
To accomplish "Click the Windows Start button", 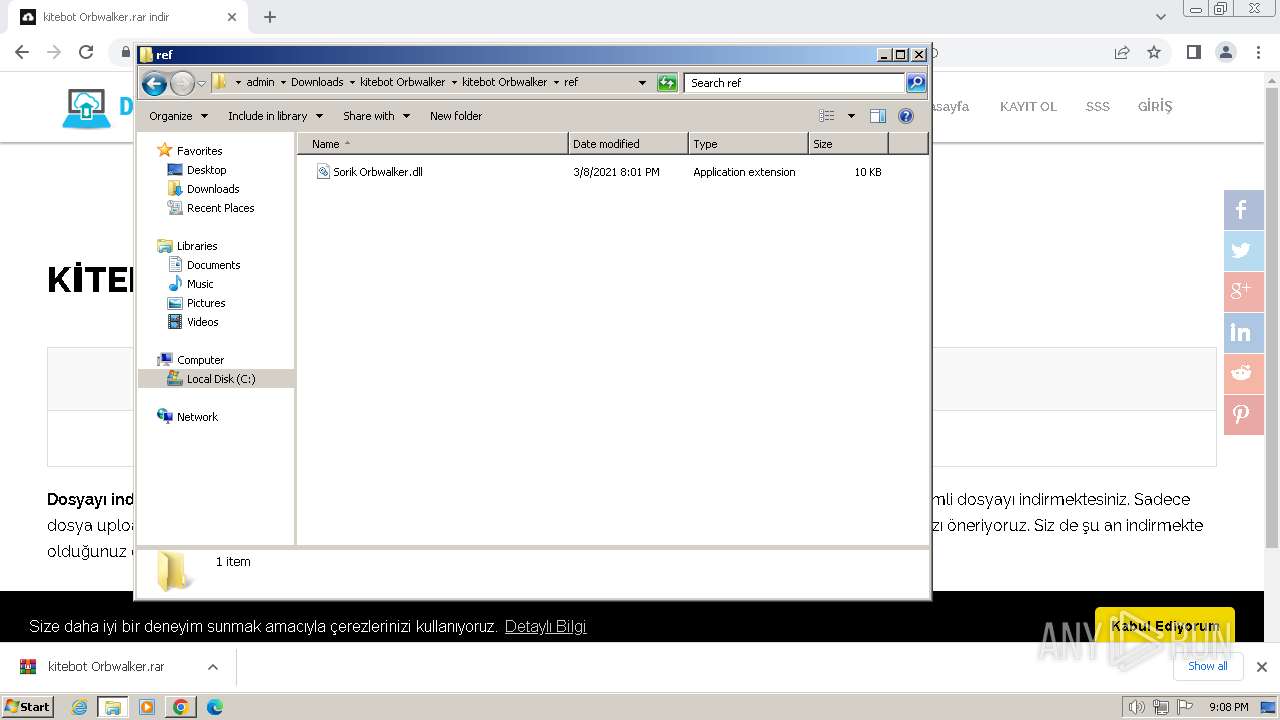I will 27,707.
